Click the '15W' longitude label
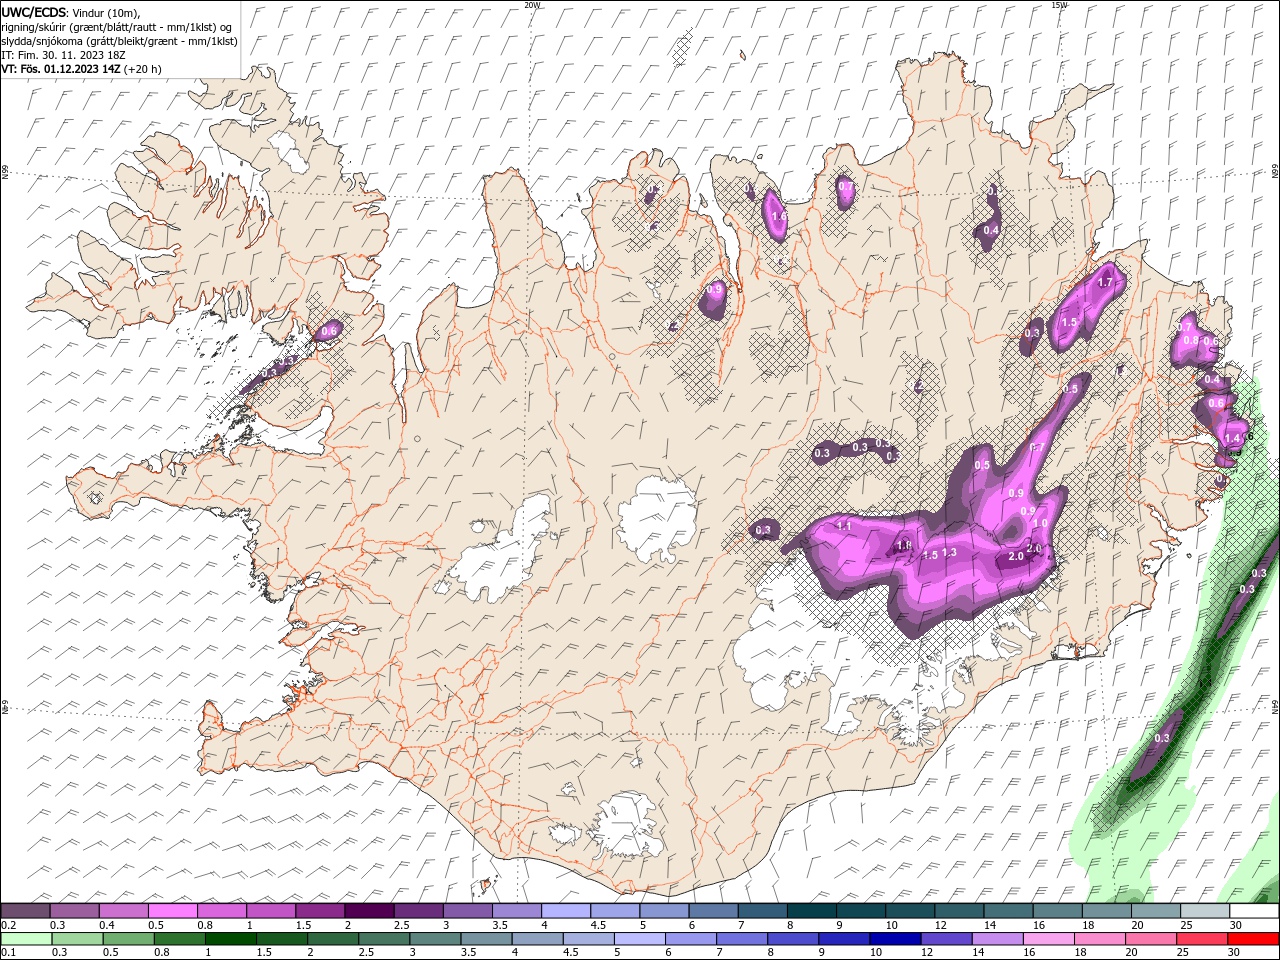 (x=1059, y=5)
